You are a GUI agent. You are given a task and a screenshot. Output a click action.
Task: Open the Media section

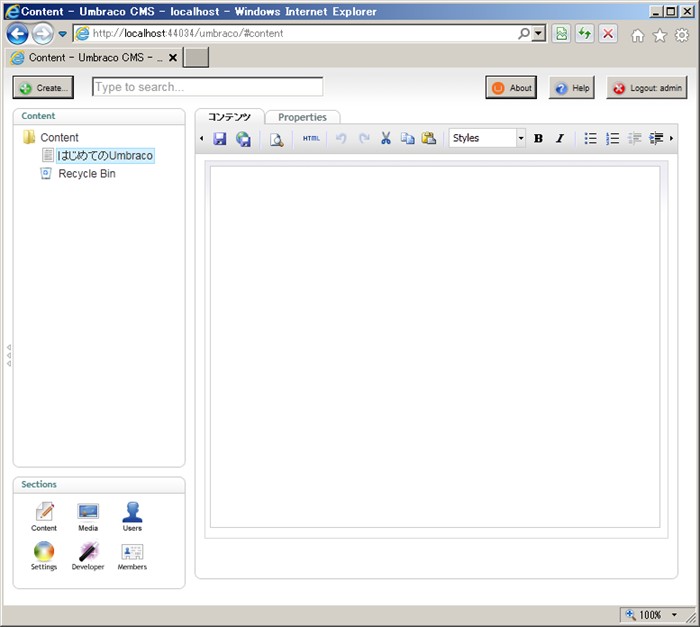point(88,517)
